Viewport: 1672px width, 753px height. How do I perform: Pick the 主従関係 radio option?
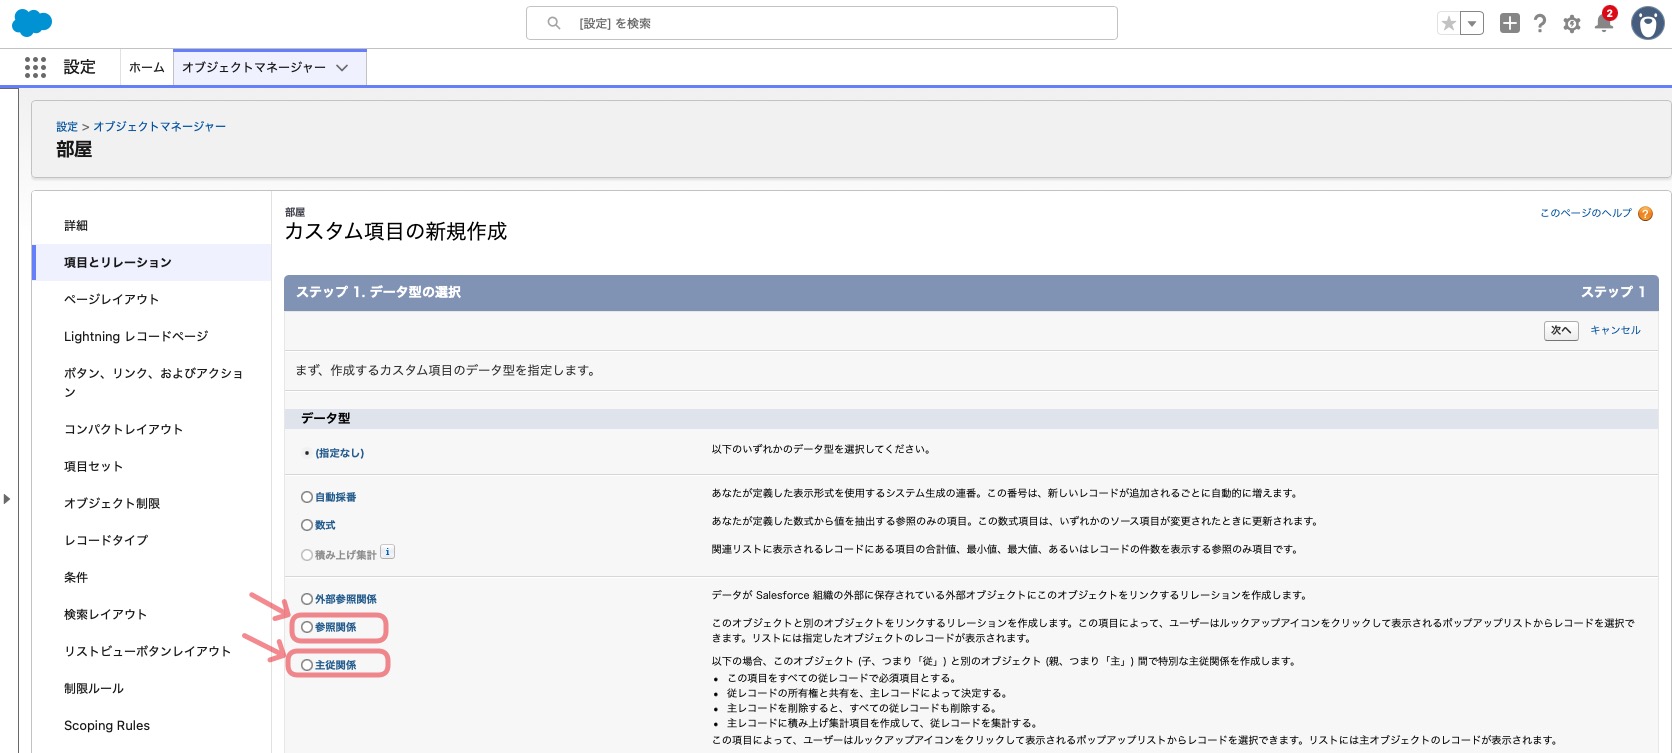[307, 665]
